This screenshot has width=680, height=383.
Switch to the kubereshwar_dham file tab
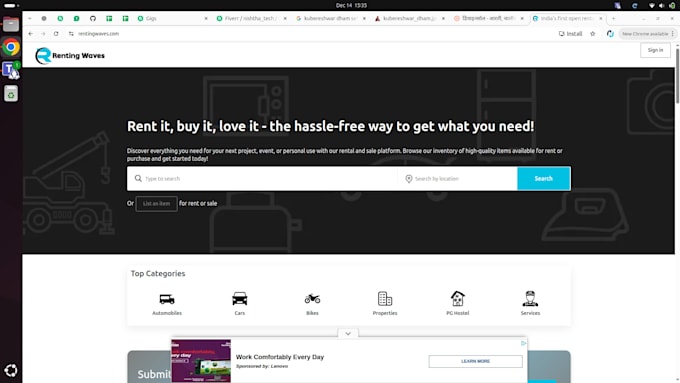point(409,18)
